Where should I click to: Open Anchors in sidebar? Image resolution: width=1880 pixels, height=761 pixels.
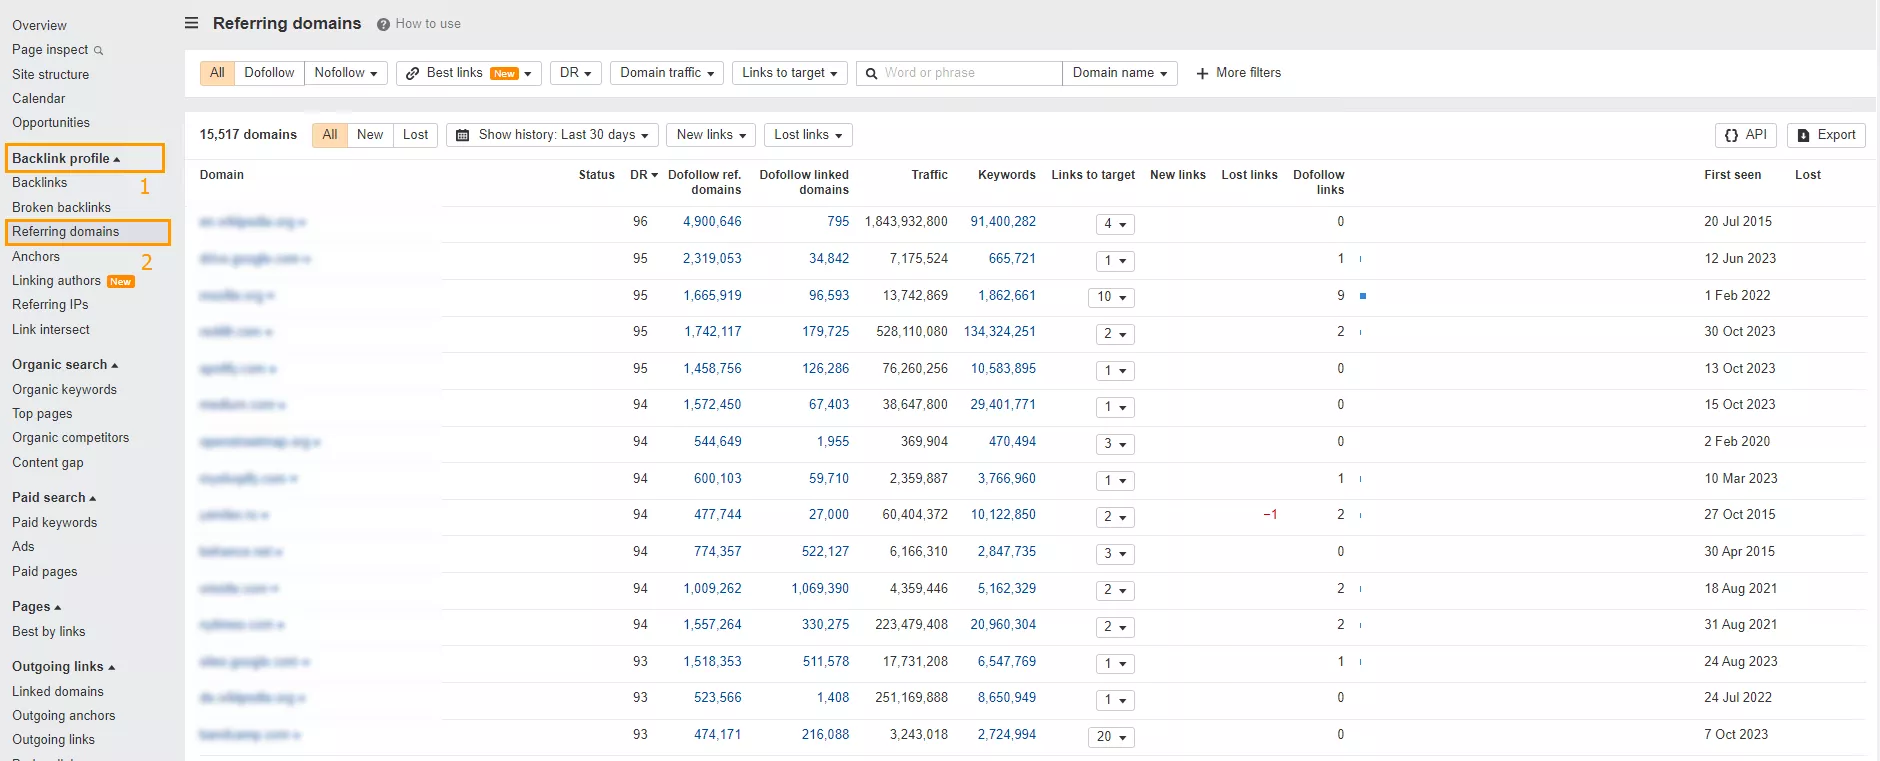36,257
